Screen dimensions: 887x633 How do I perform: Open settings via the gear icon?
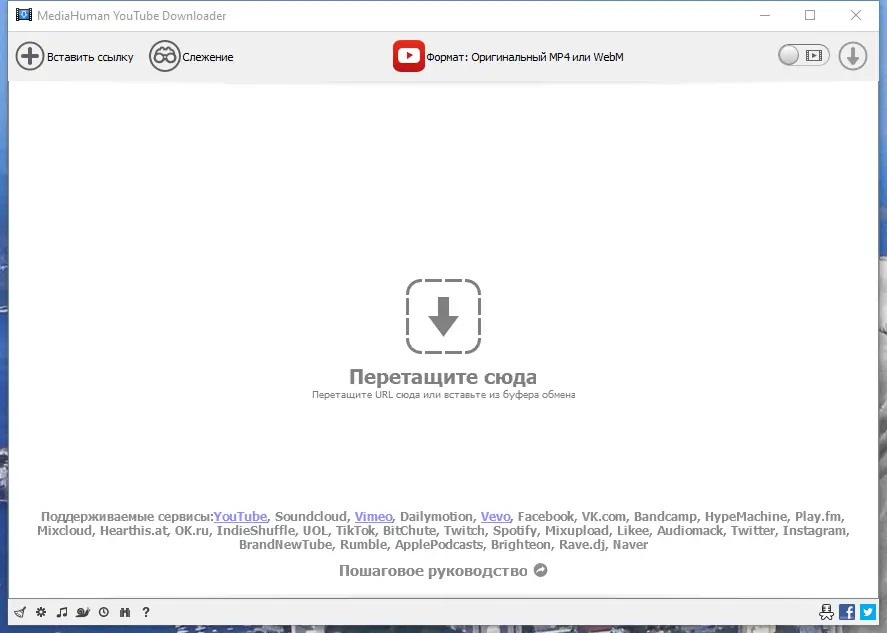pos(40,611)
